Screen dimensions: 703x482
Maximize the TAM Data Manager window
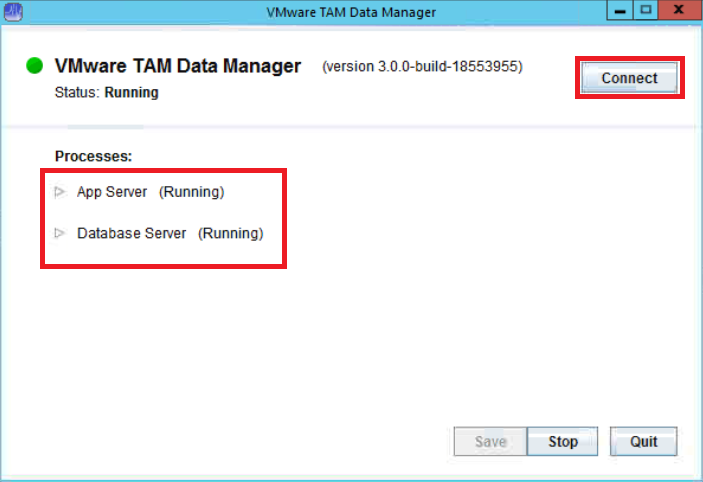[x=646, y=11]
